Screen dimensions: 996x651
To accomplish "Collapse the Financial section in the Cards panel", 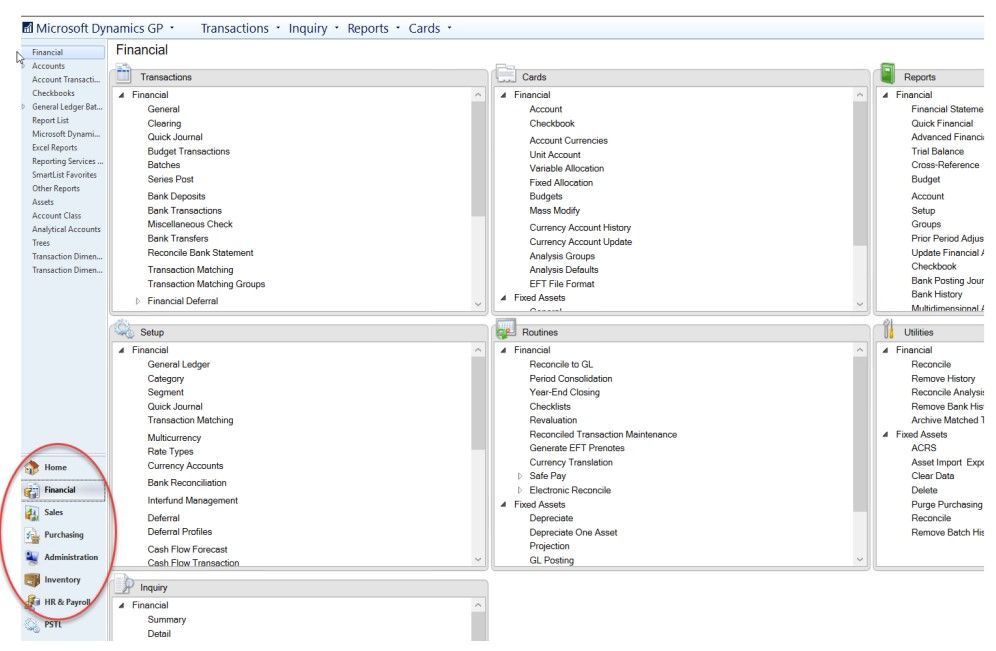I will (505, 94).
